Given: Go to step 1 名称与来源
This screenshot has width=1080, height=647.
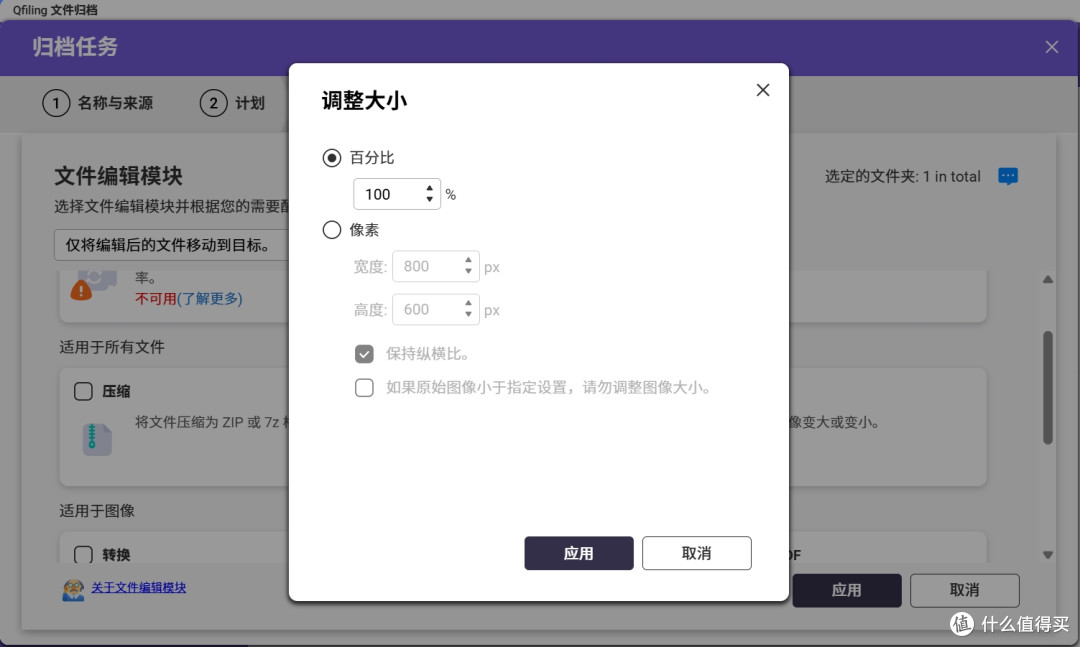Looking at the screenshot, I should (98, 103).
